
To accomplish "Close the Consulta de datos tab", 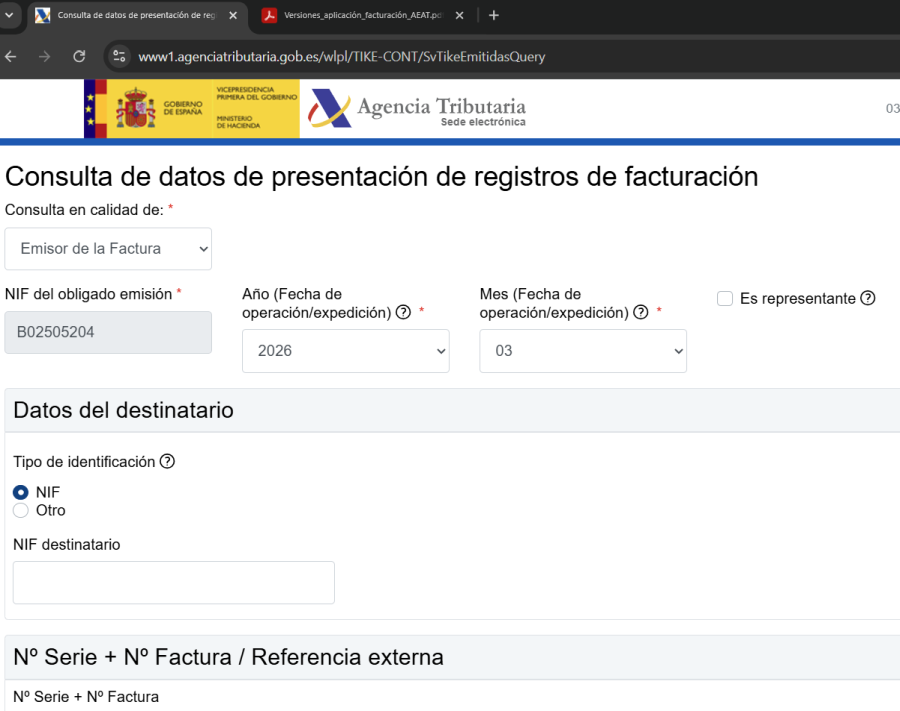I will pyautogui.click(x=233, y=15).
